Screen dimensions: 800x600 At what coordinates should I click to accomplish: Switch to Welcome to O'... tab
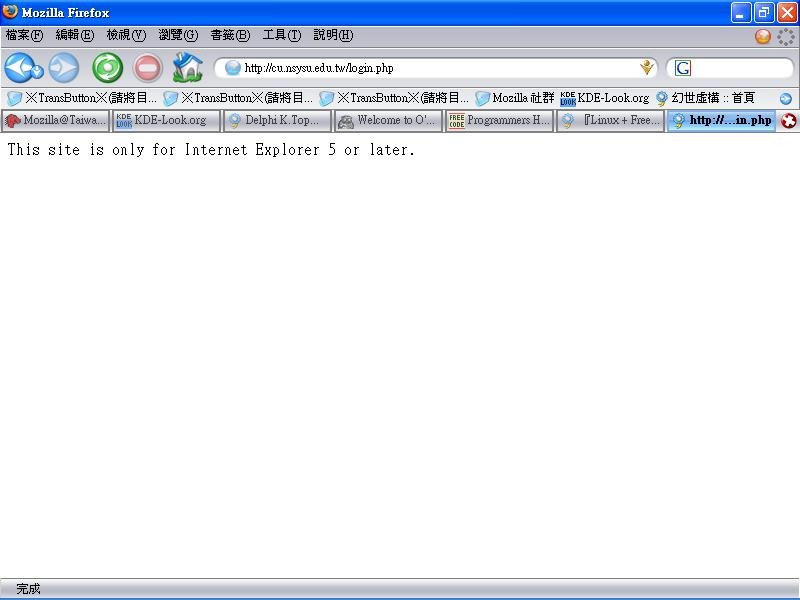click(x=389, y=120)
